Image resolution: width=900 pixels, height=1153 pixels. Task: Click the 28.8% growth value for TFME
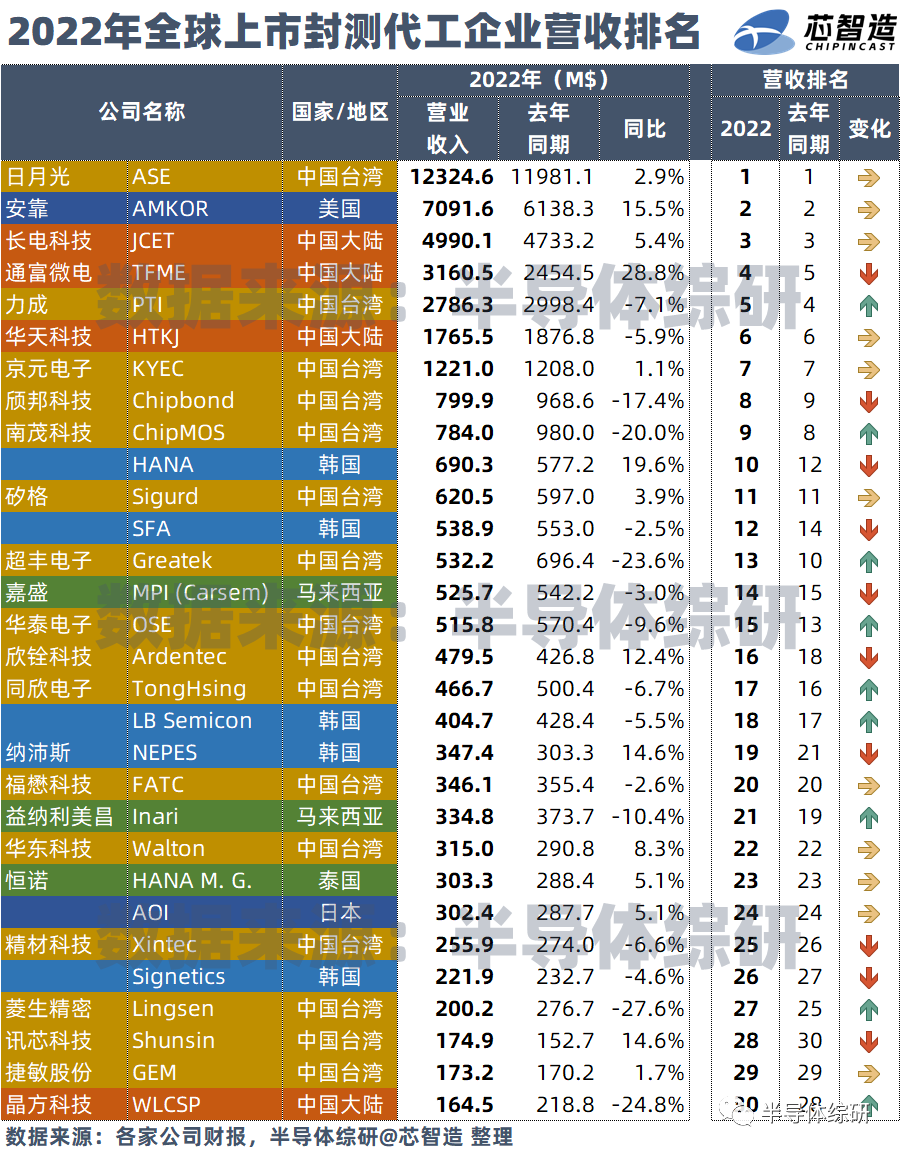[653, 273]
